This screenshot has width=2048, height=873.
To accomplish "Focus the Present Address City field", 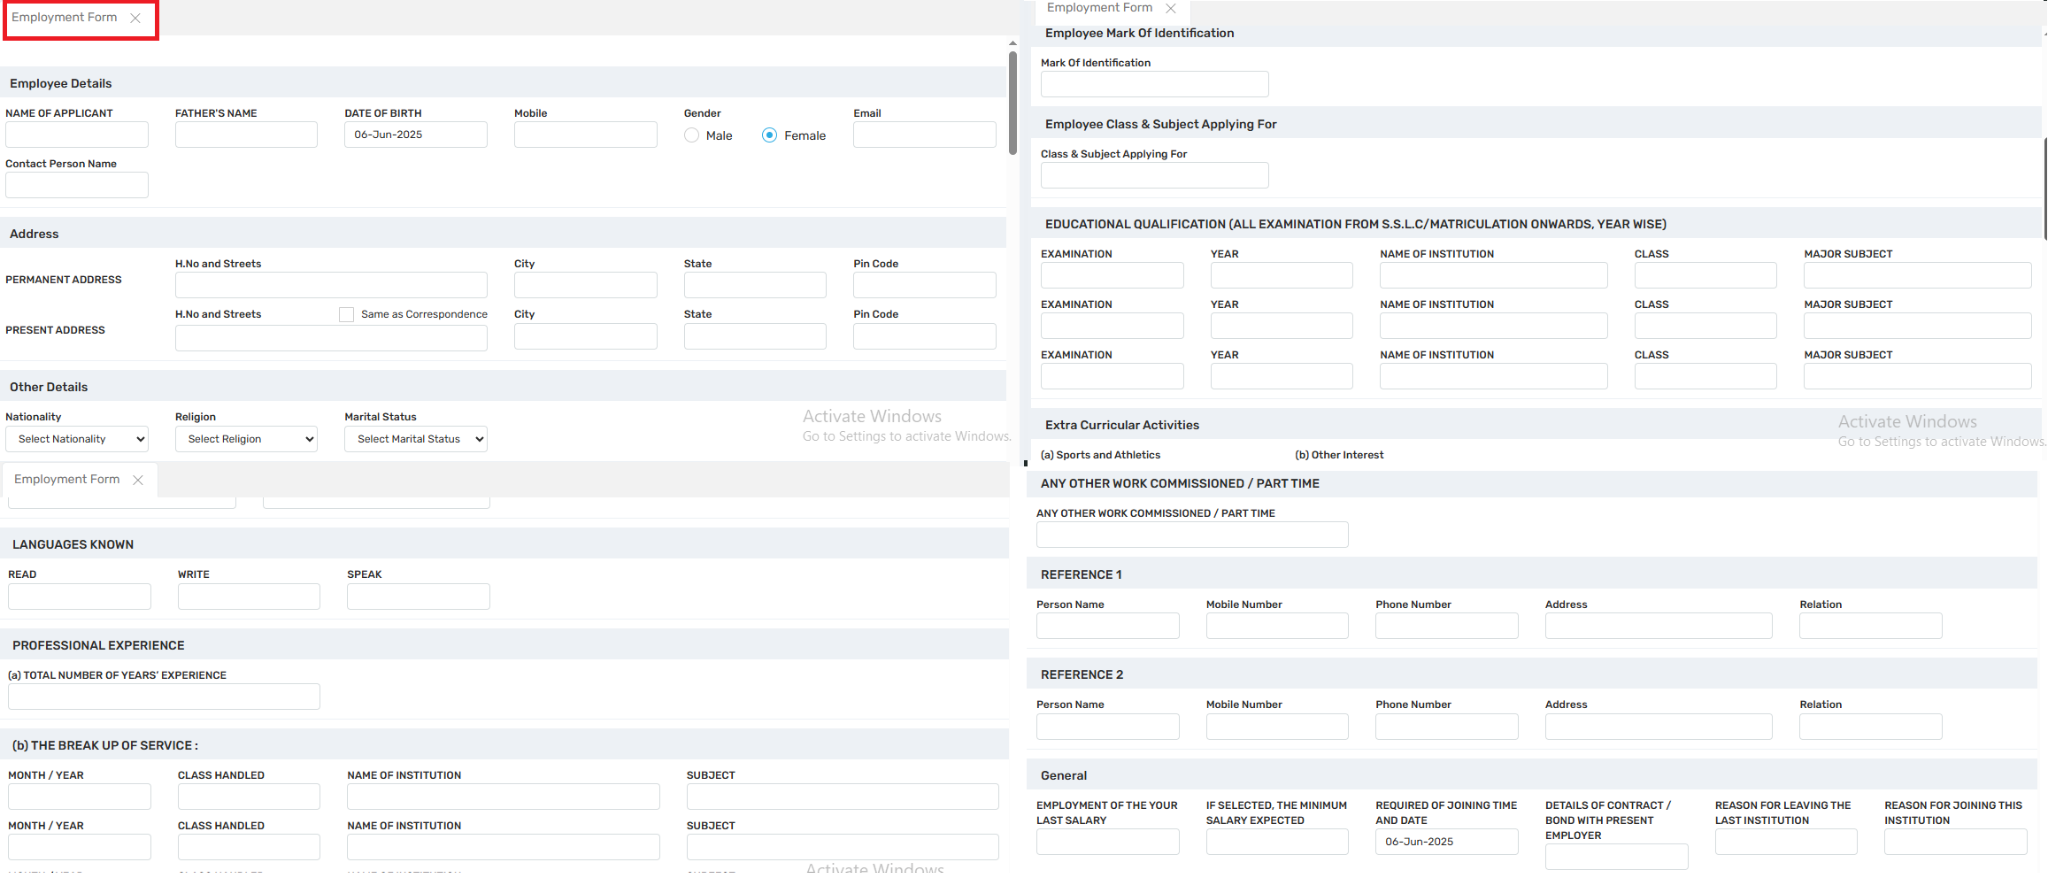I will pos(586,336).
